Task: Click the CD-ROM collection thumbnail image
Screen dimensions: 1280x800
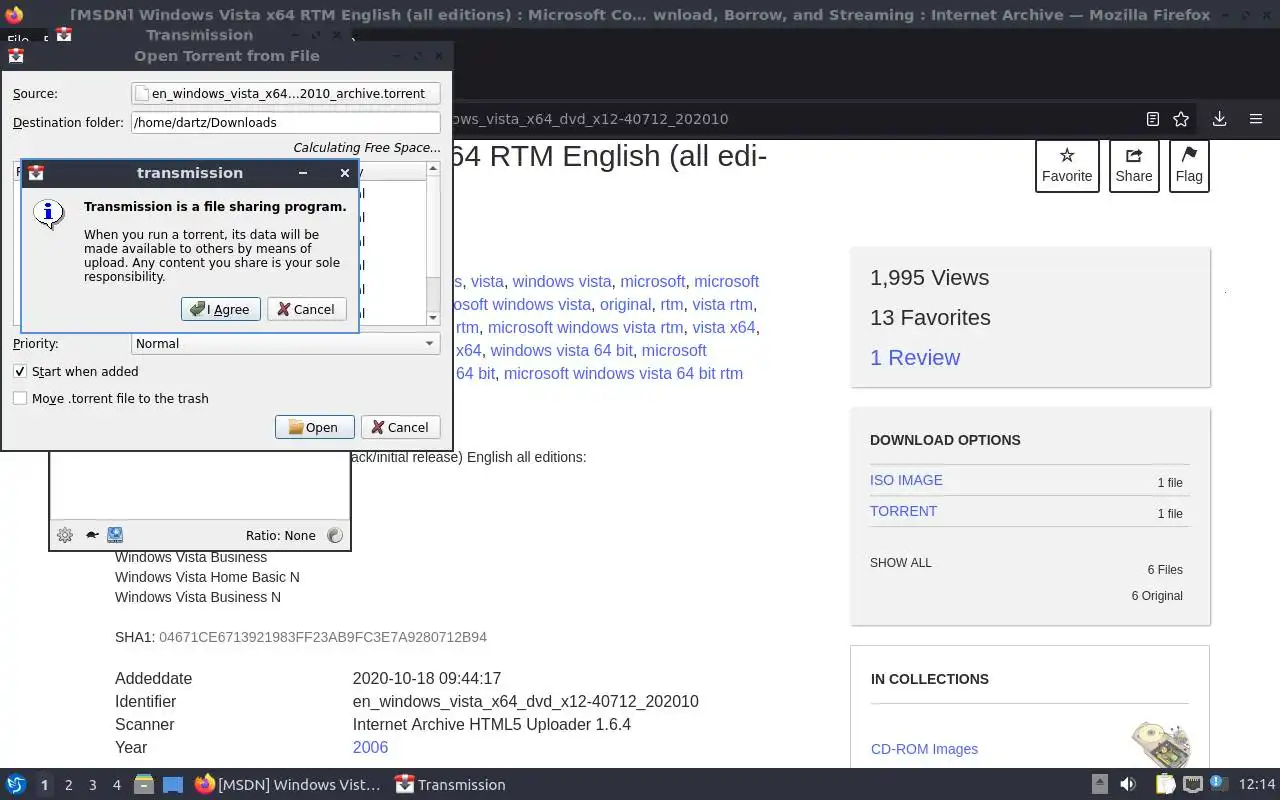Action: point(1161,746)
